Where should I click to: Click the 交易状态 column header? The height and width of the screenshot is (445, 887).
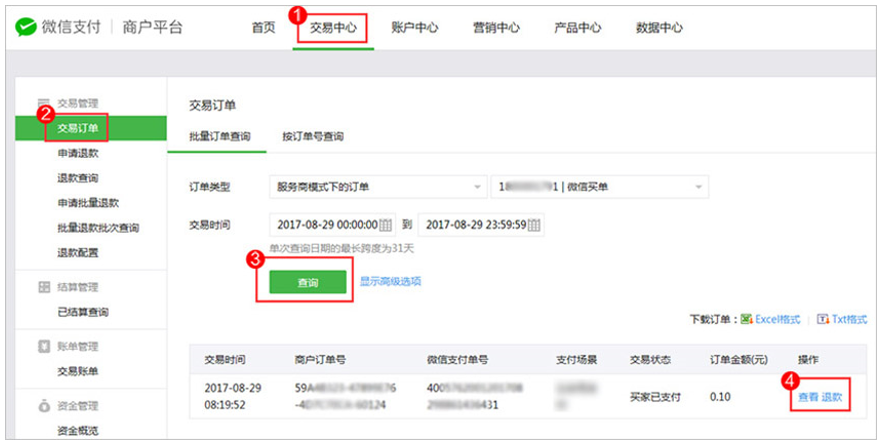click(x=650, y=360)
